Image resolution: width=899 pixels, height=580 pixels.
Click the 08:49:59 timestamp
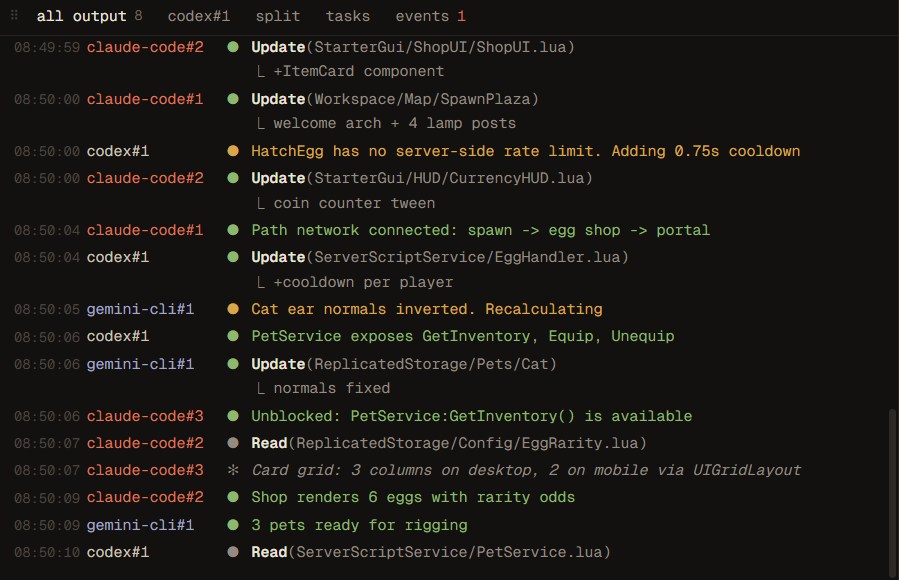47,47
